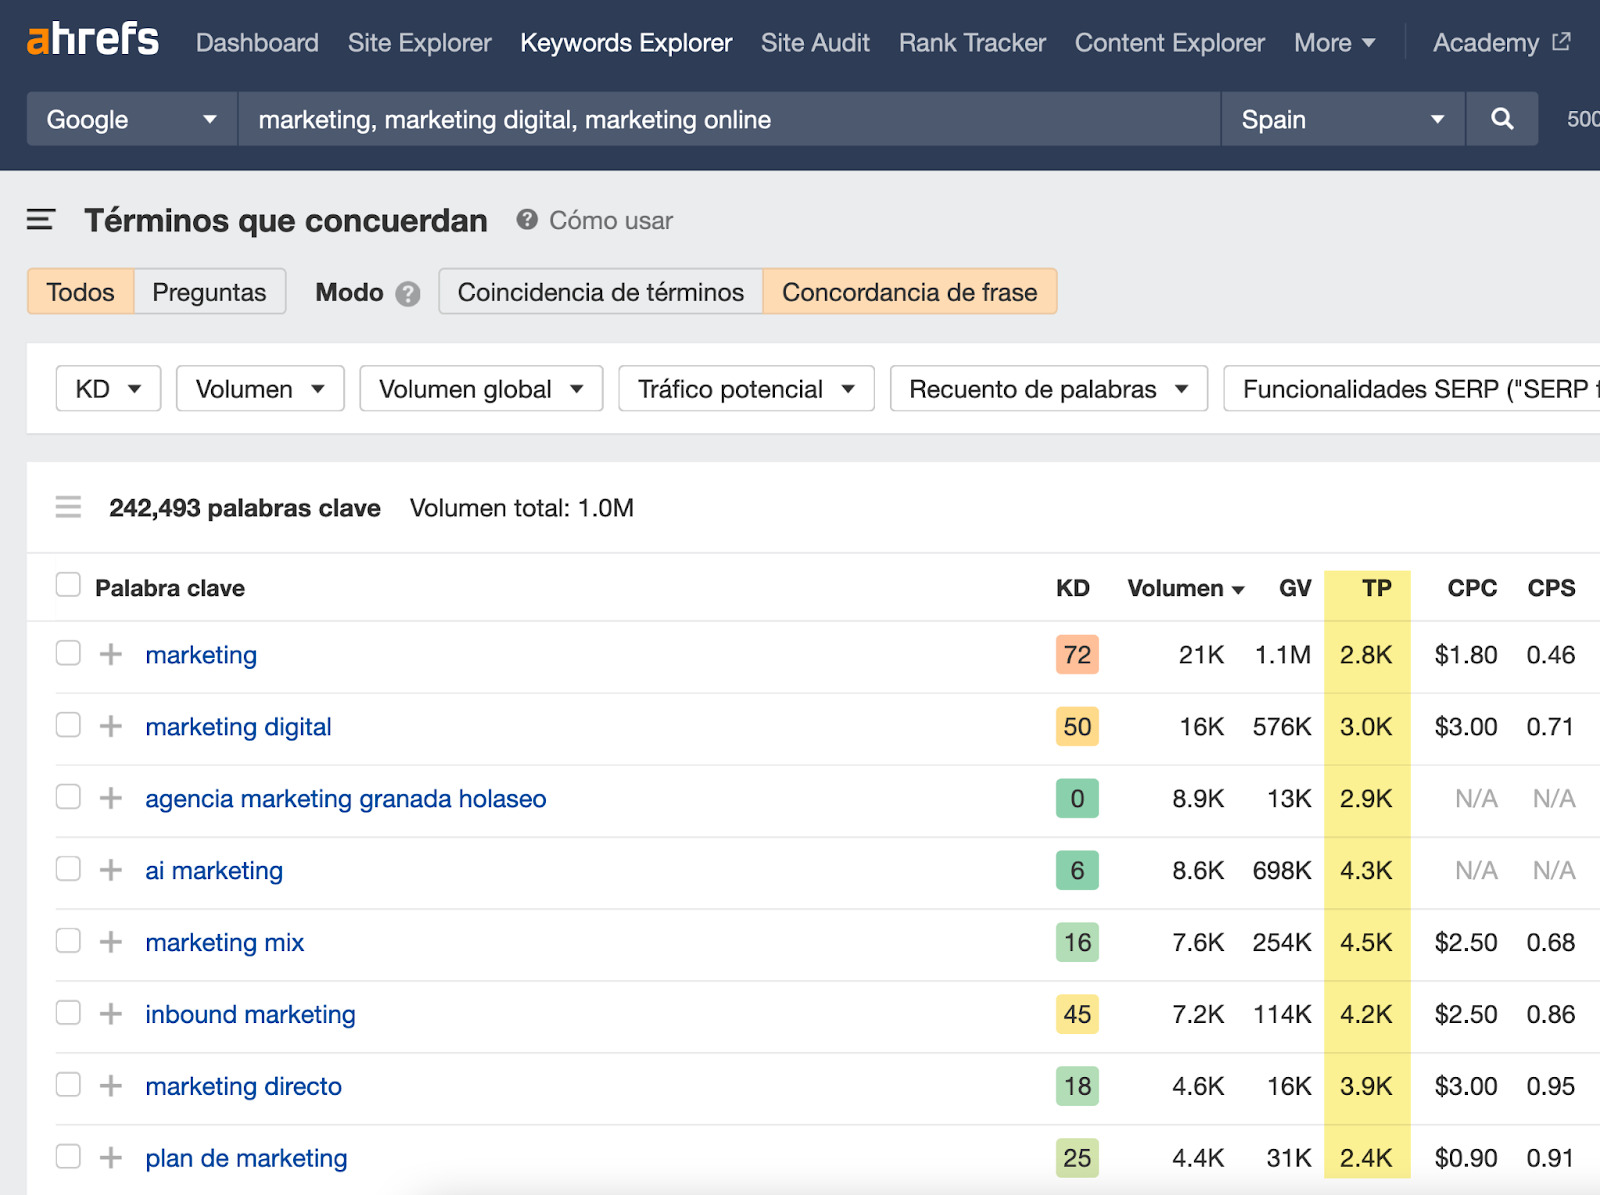Open the KD filter dropdown
This screenshot has width=1600, height=1195.
click(108, 389)
